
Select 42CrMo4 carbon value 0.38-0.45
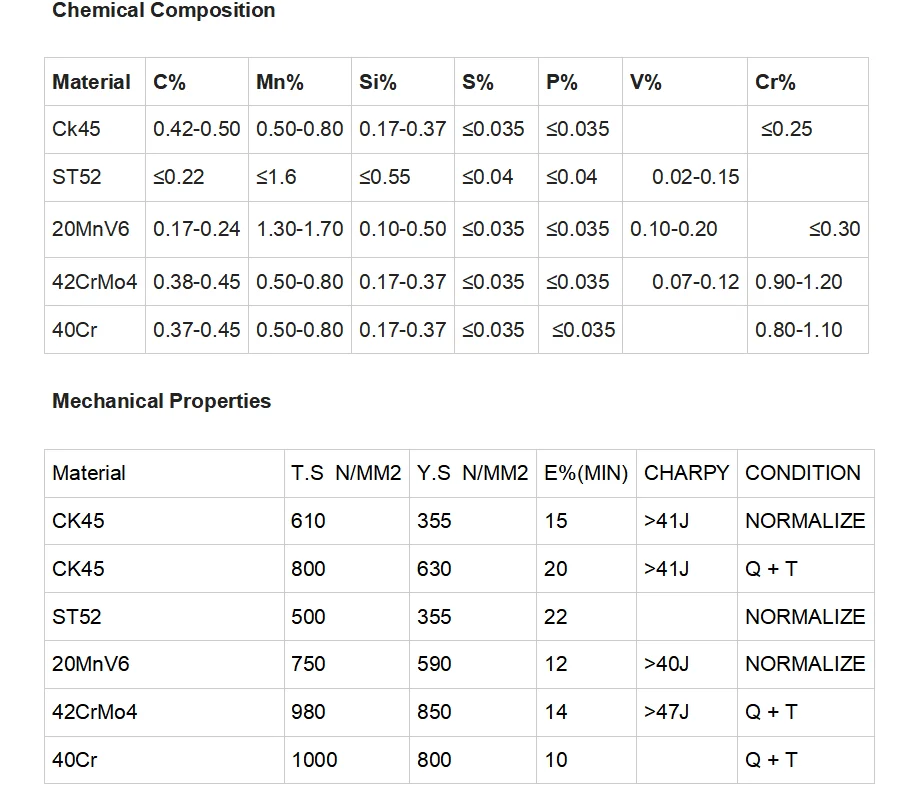click(x=197, y=282)
